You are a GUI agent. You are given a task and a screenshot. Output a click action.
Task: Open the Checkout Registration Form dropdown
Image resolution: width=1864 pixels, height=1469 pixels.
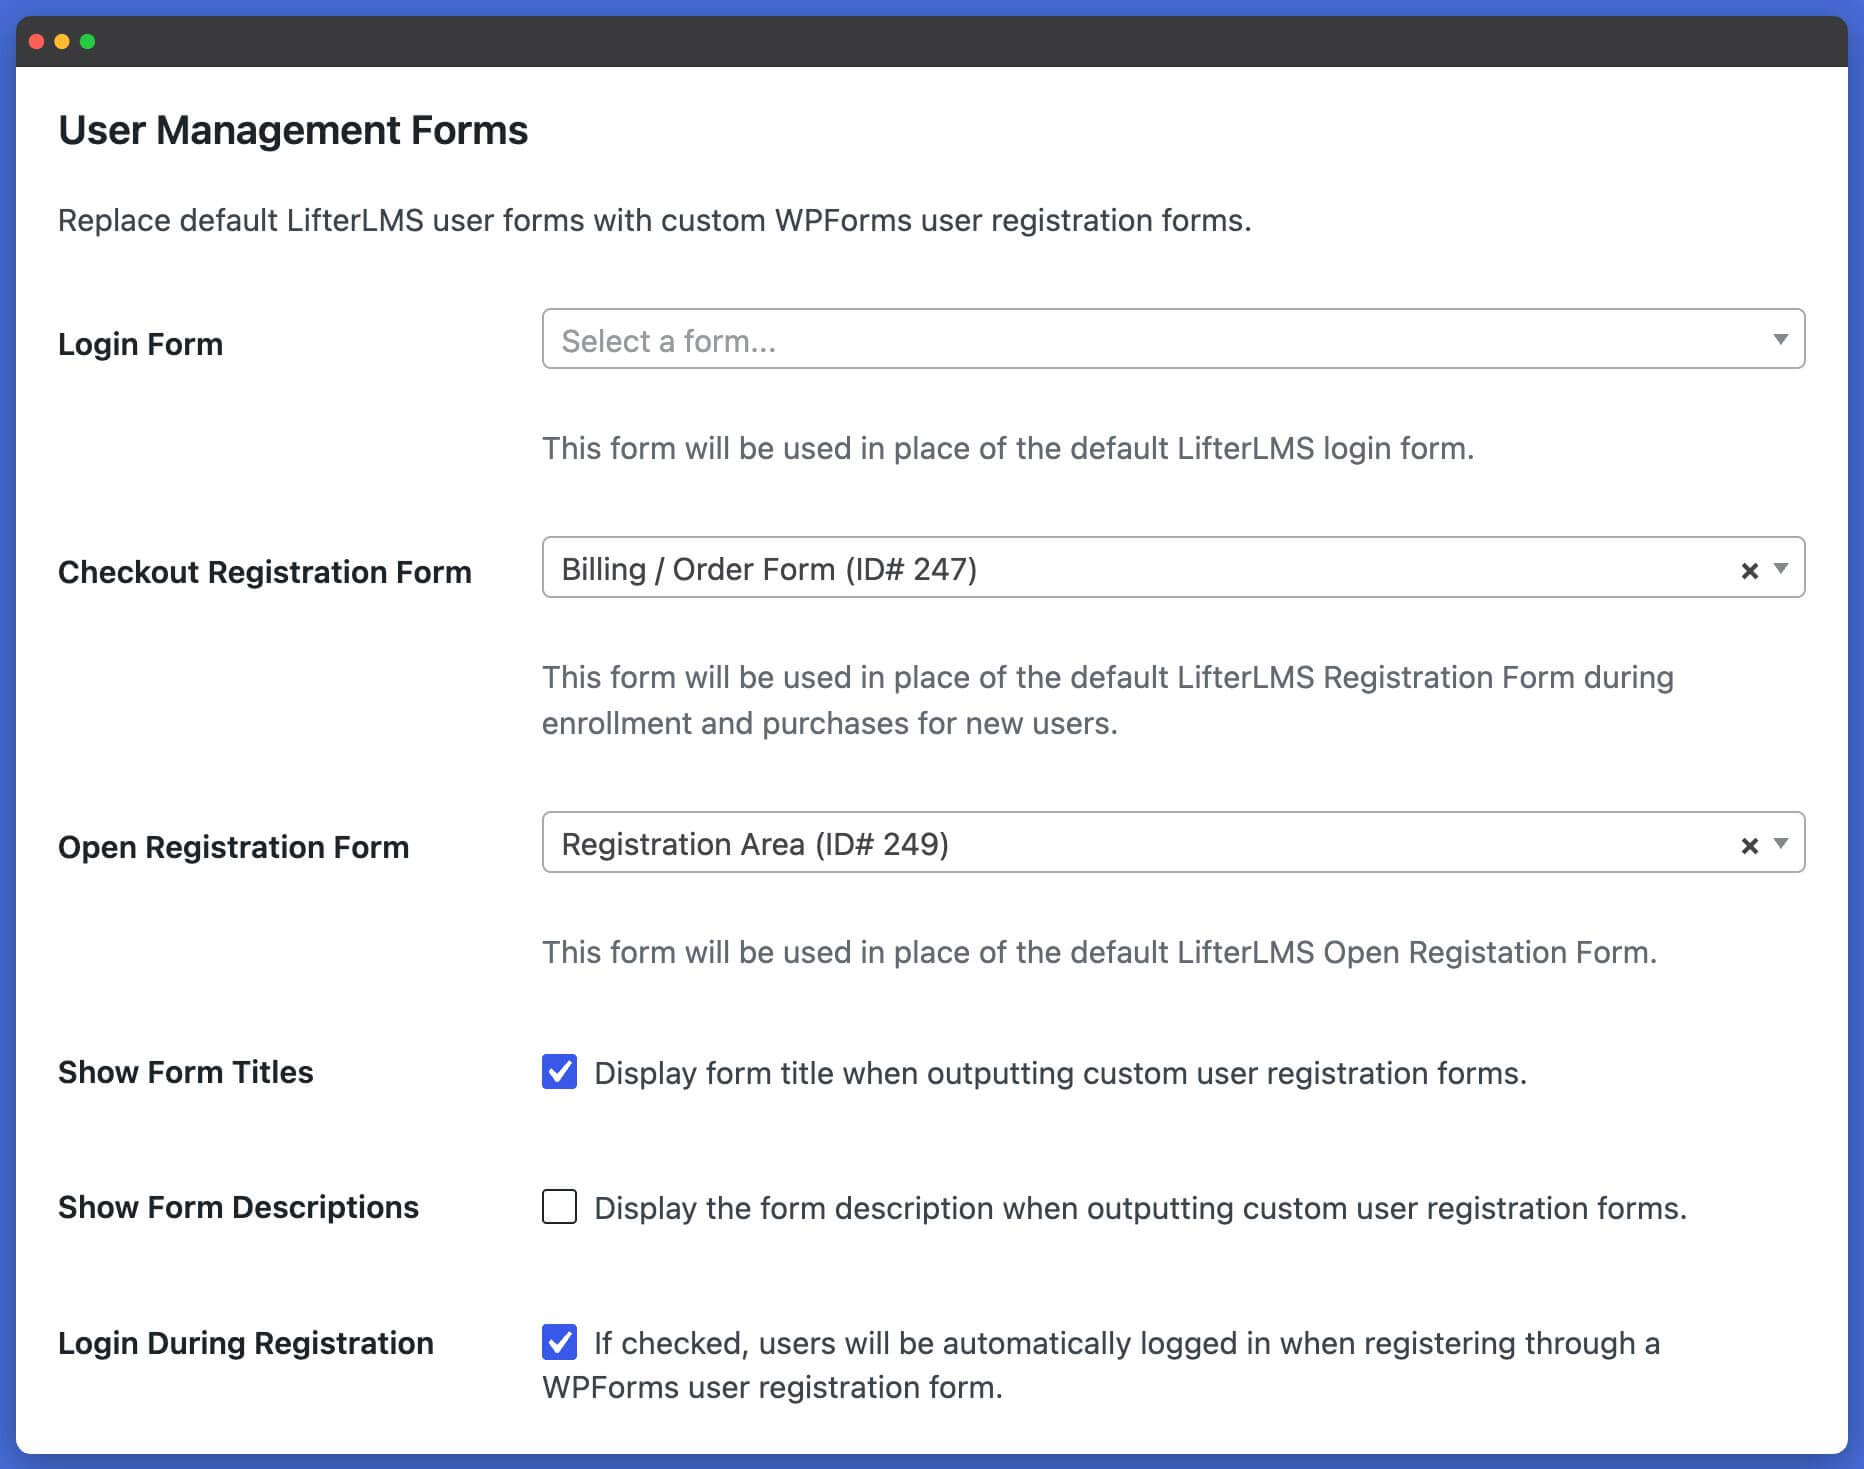(1173, 567)
